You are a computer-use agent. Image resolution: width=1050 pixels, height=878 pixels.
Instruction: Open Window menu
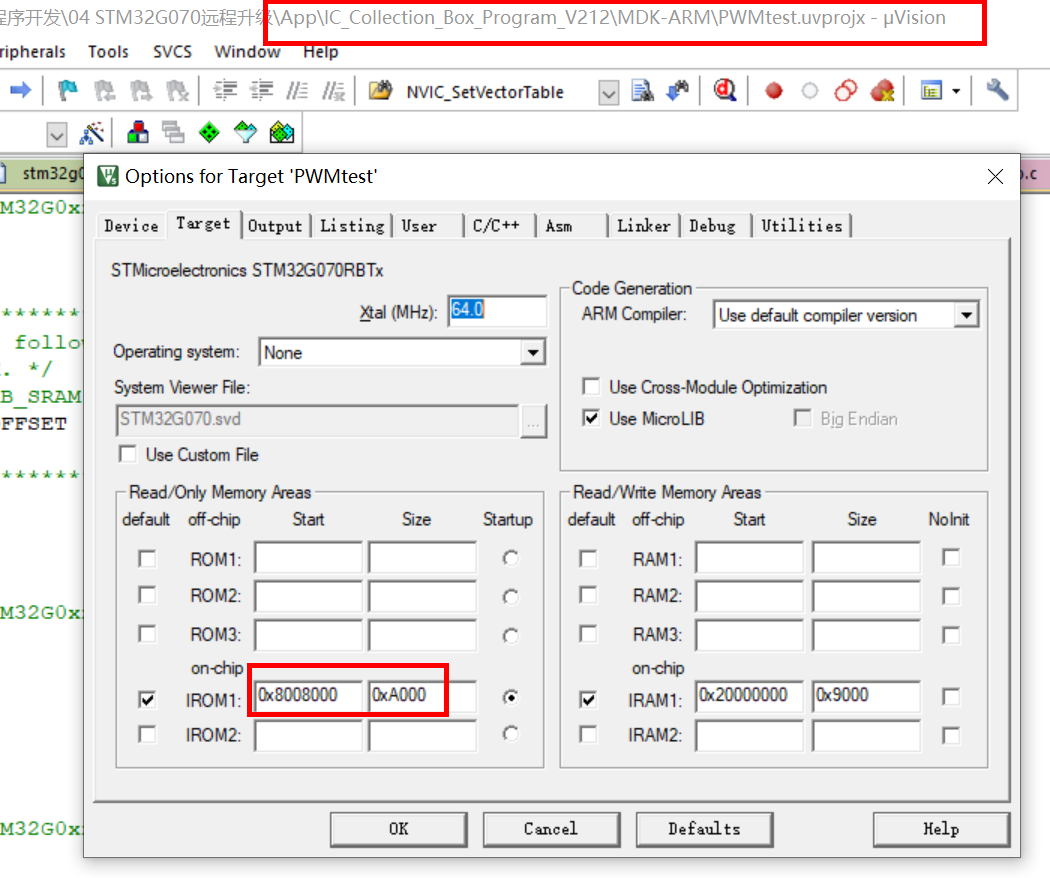[x=247, y=52]
